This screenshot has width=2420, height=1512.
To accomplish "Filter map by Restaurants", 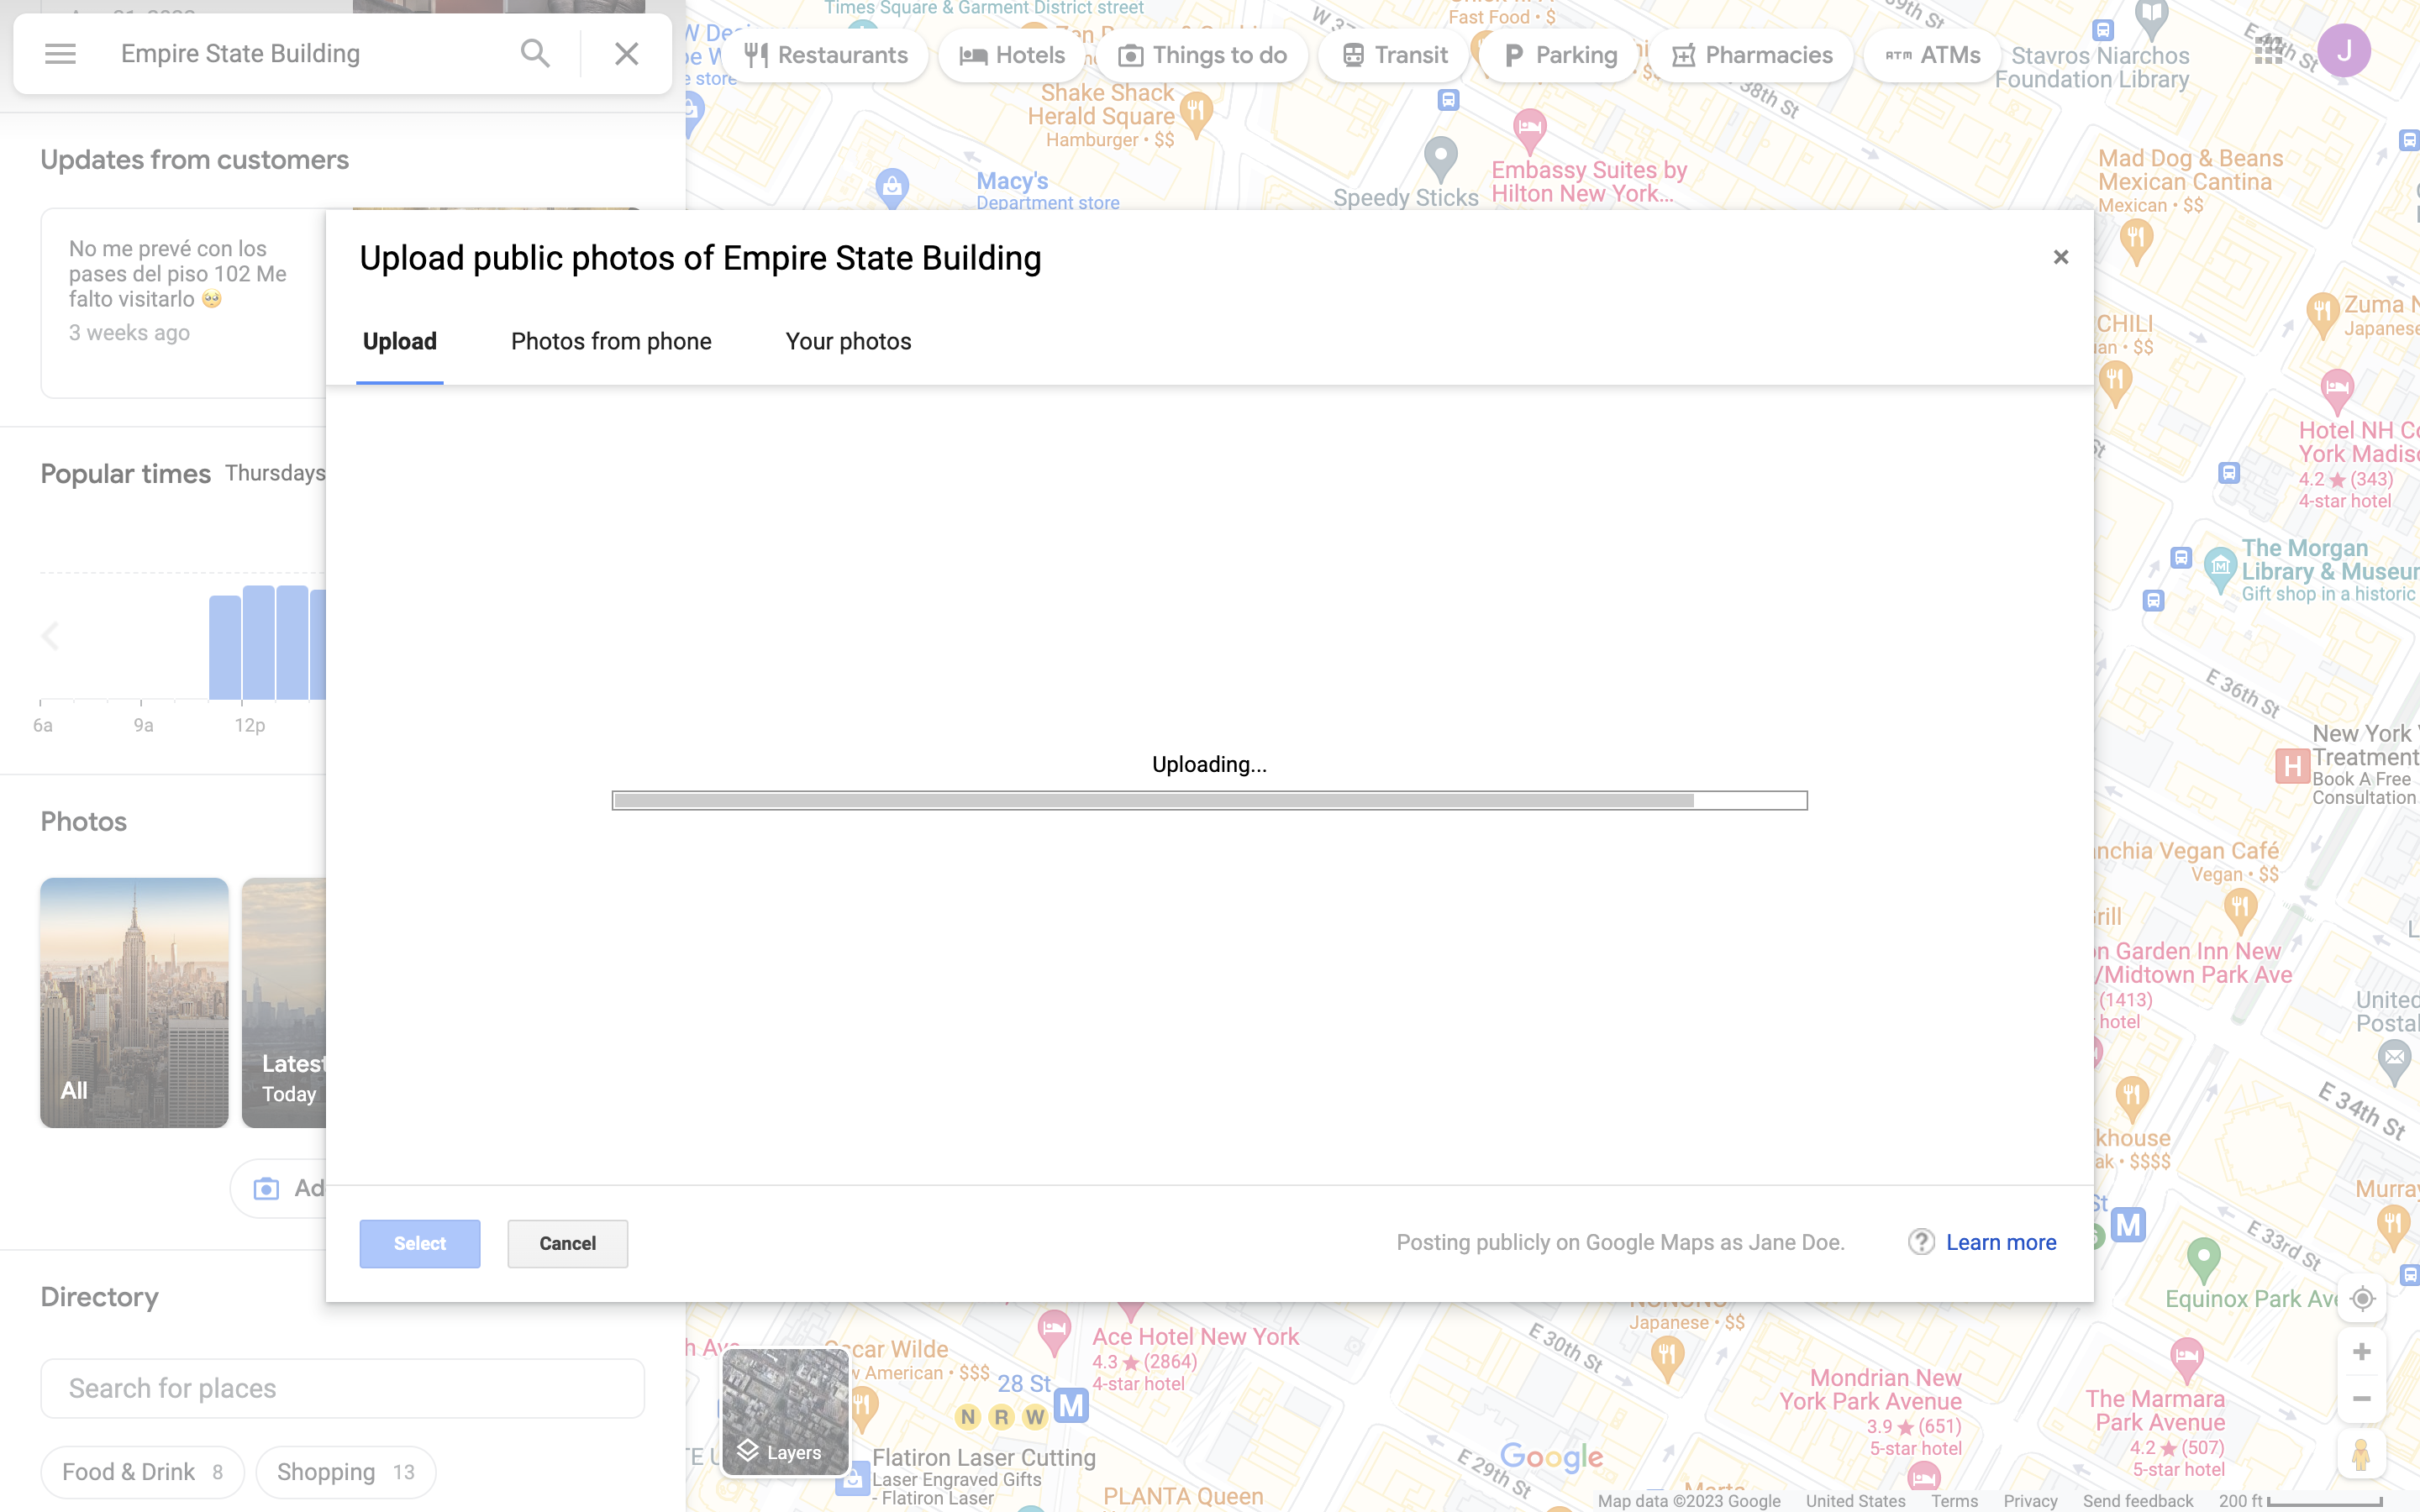I will click(825, 55).
